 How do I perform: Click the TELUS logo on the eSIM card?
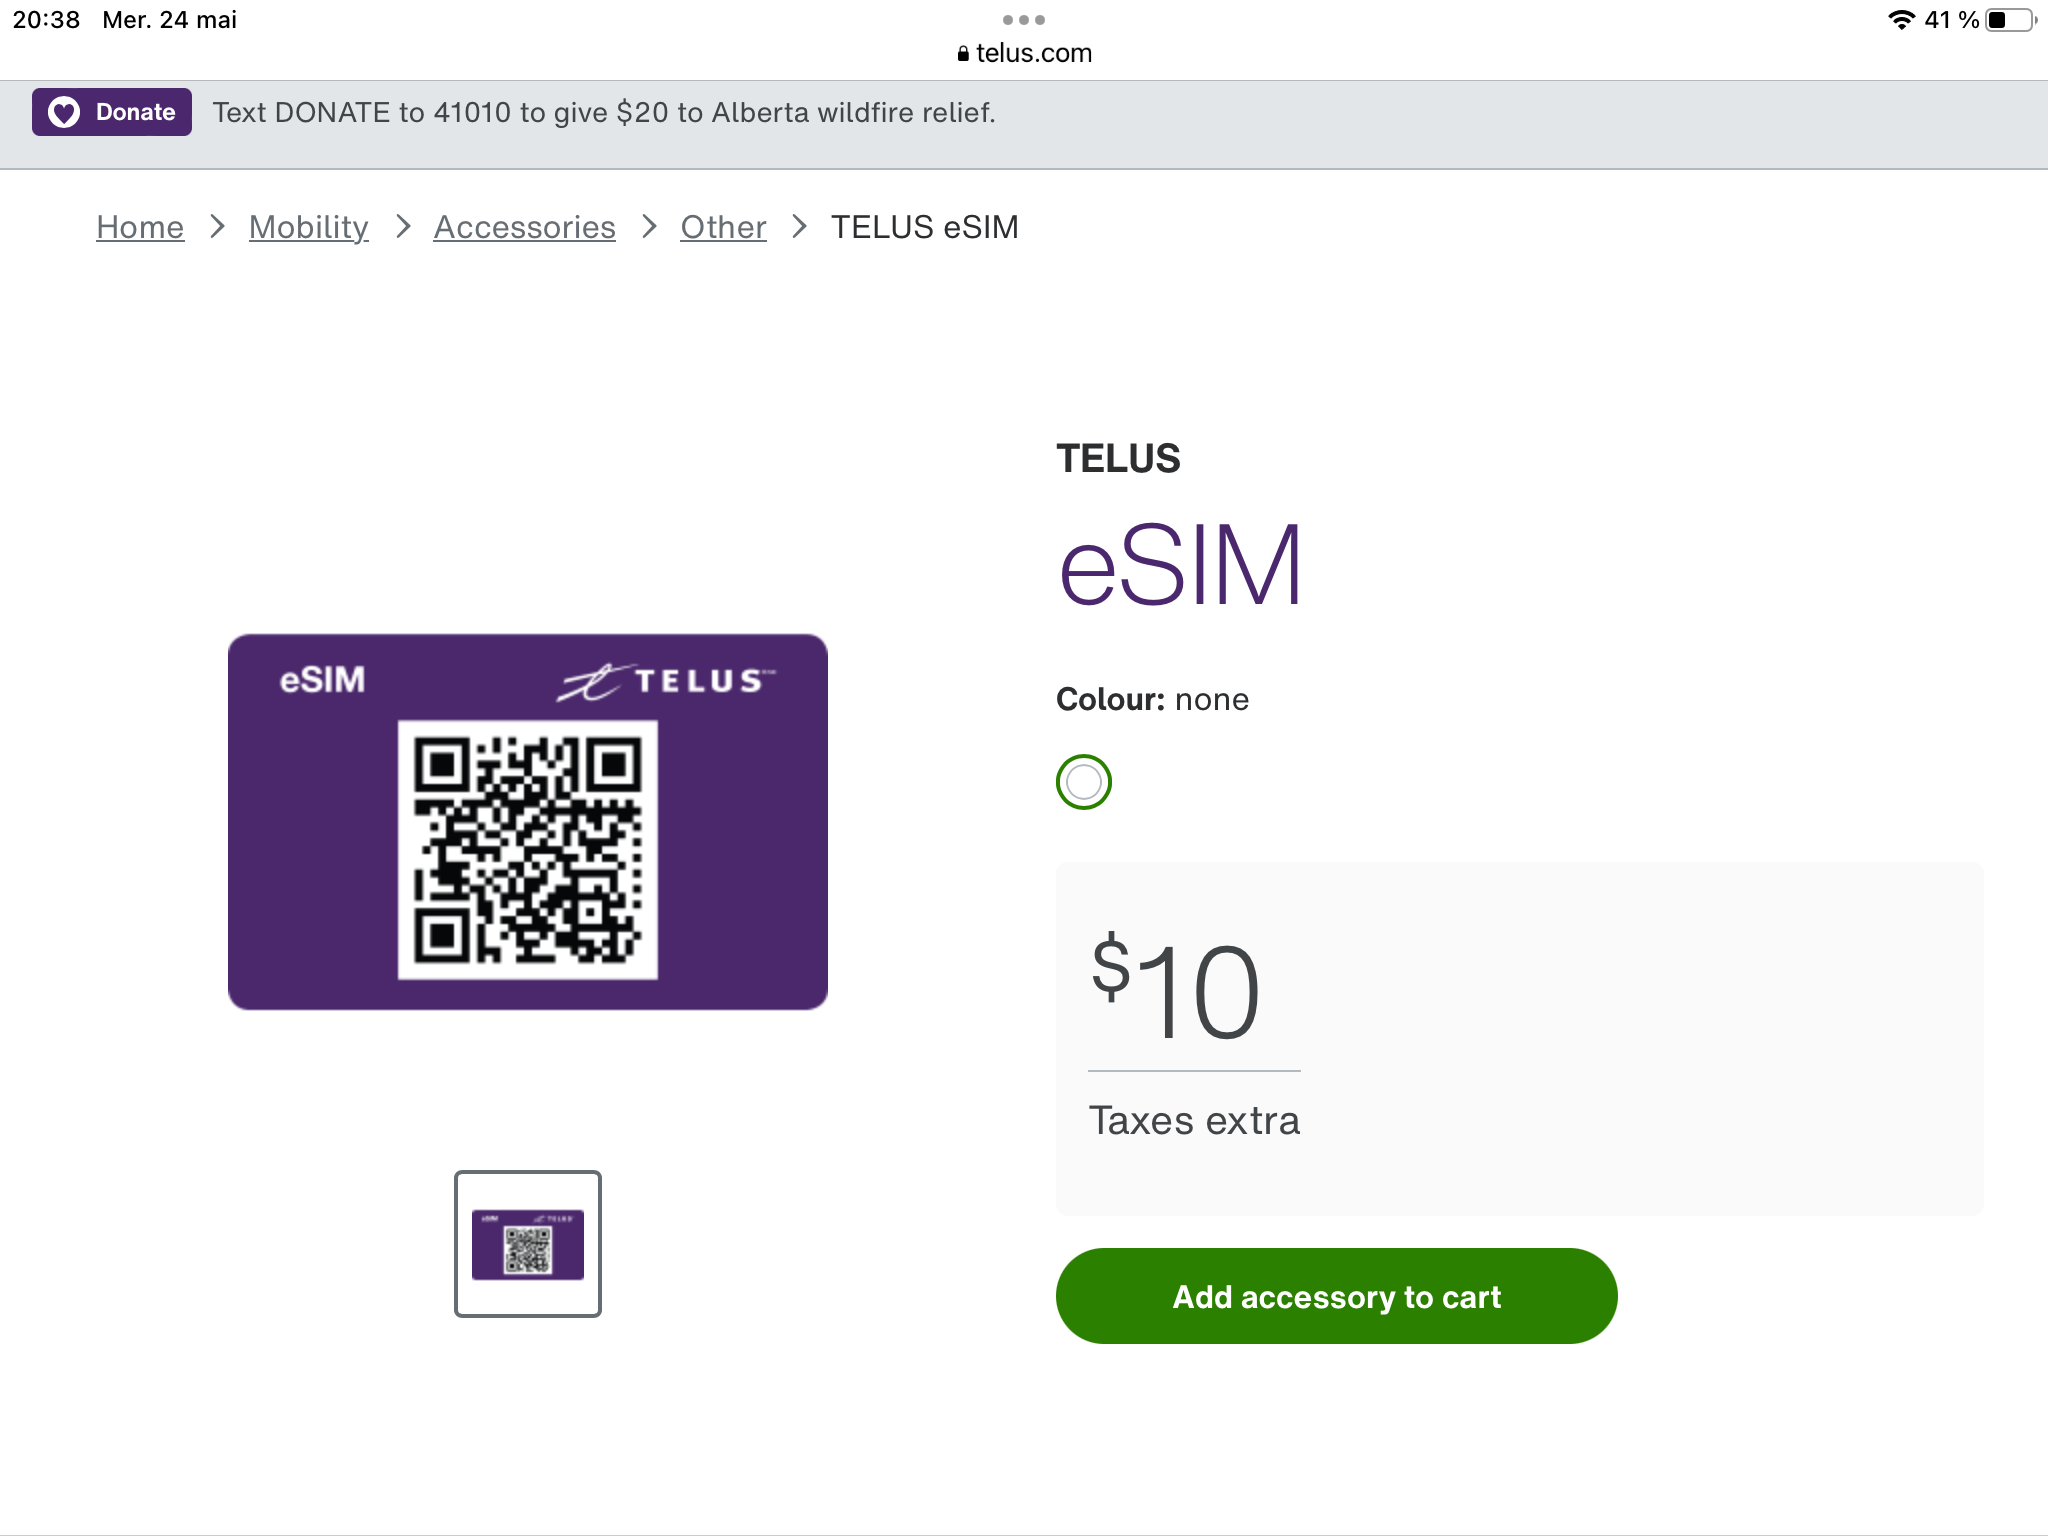click(667, 682)
